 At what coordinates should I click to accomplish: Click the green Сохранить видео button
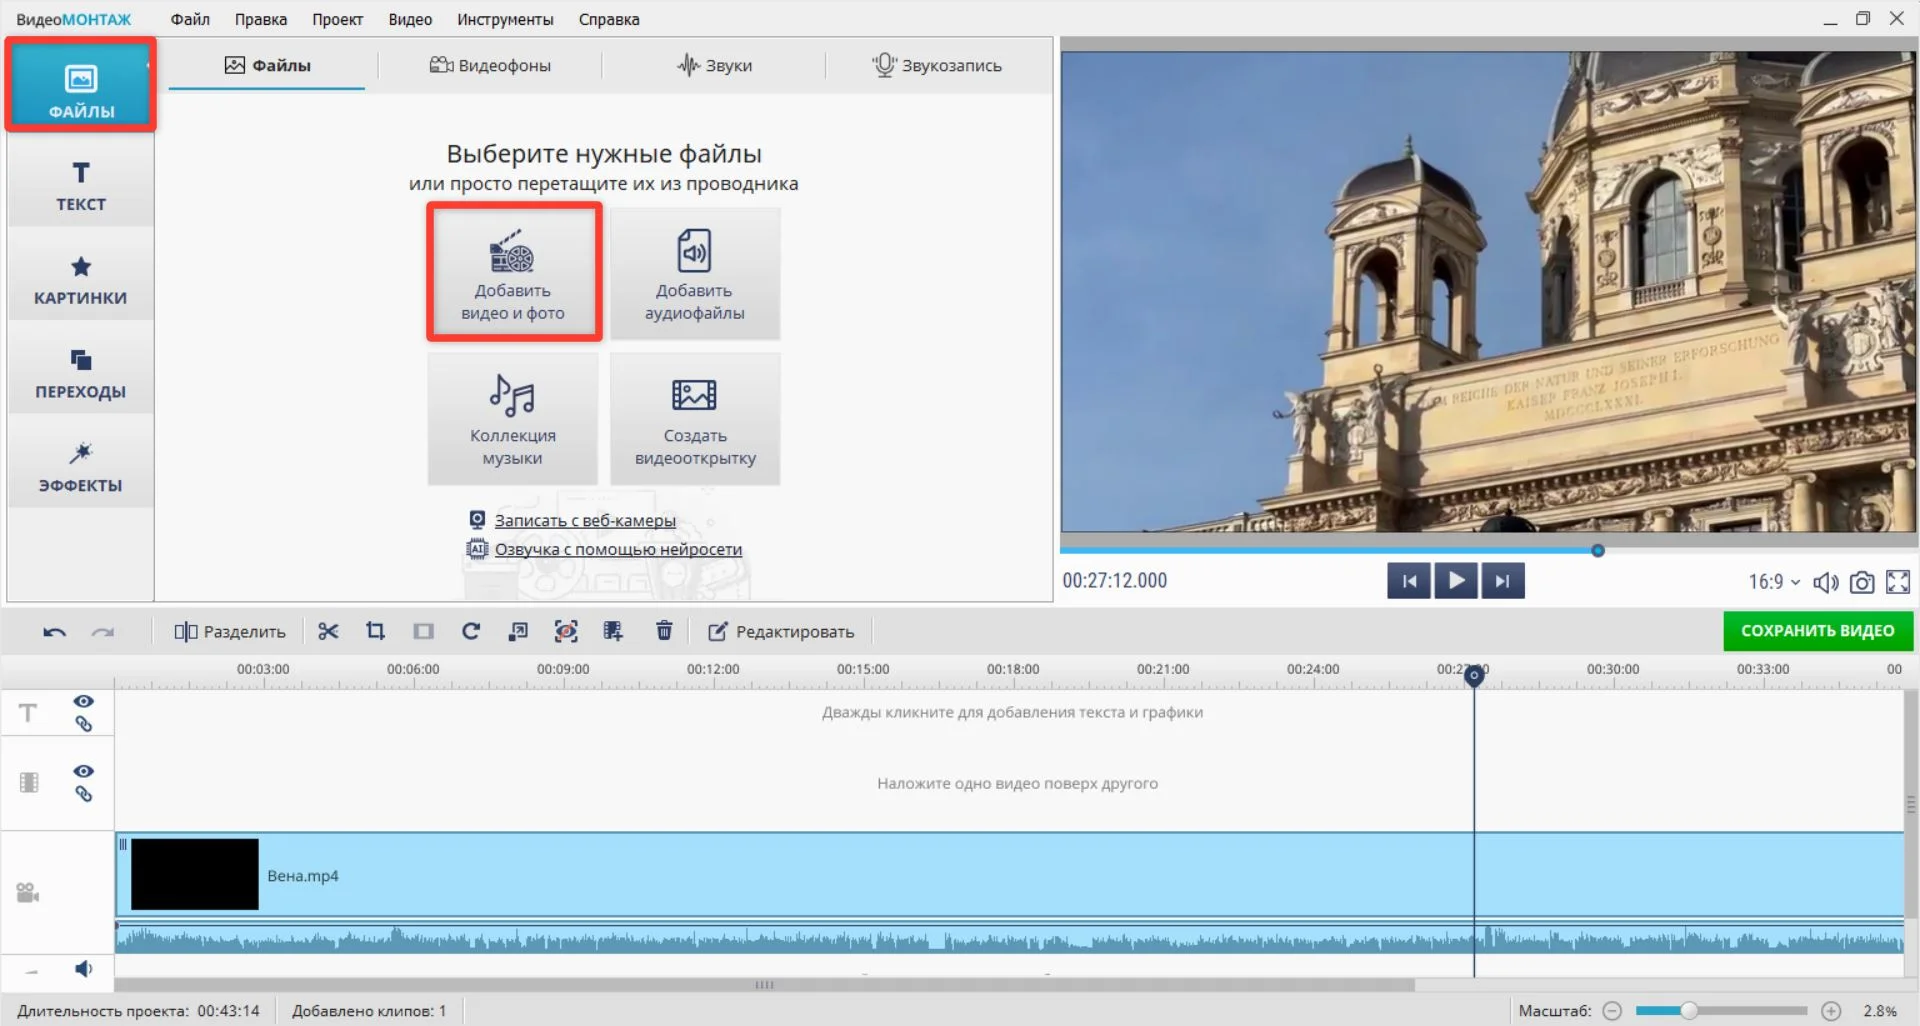(1817, 631)
